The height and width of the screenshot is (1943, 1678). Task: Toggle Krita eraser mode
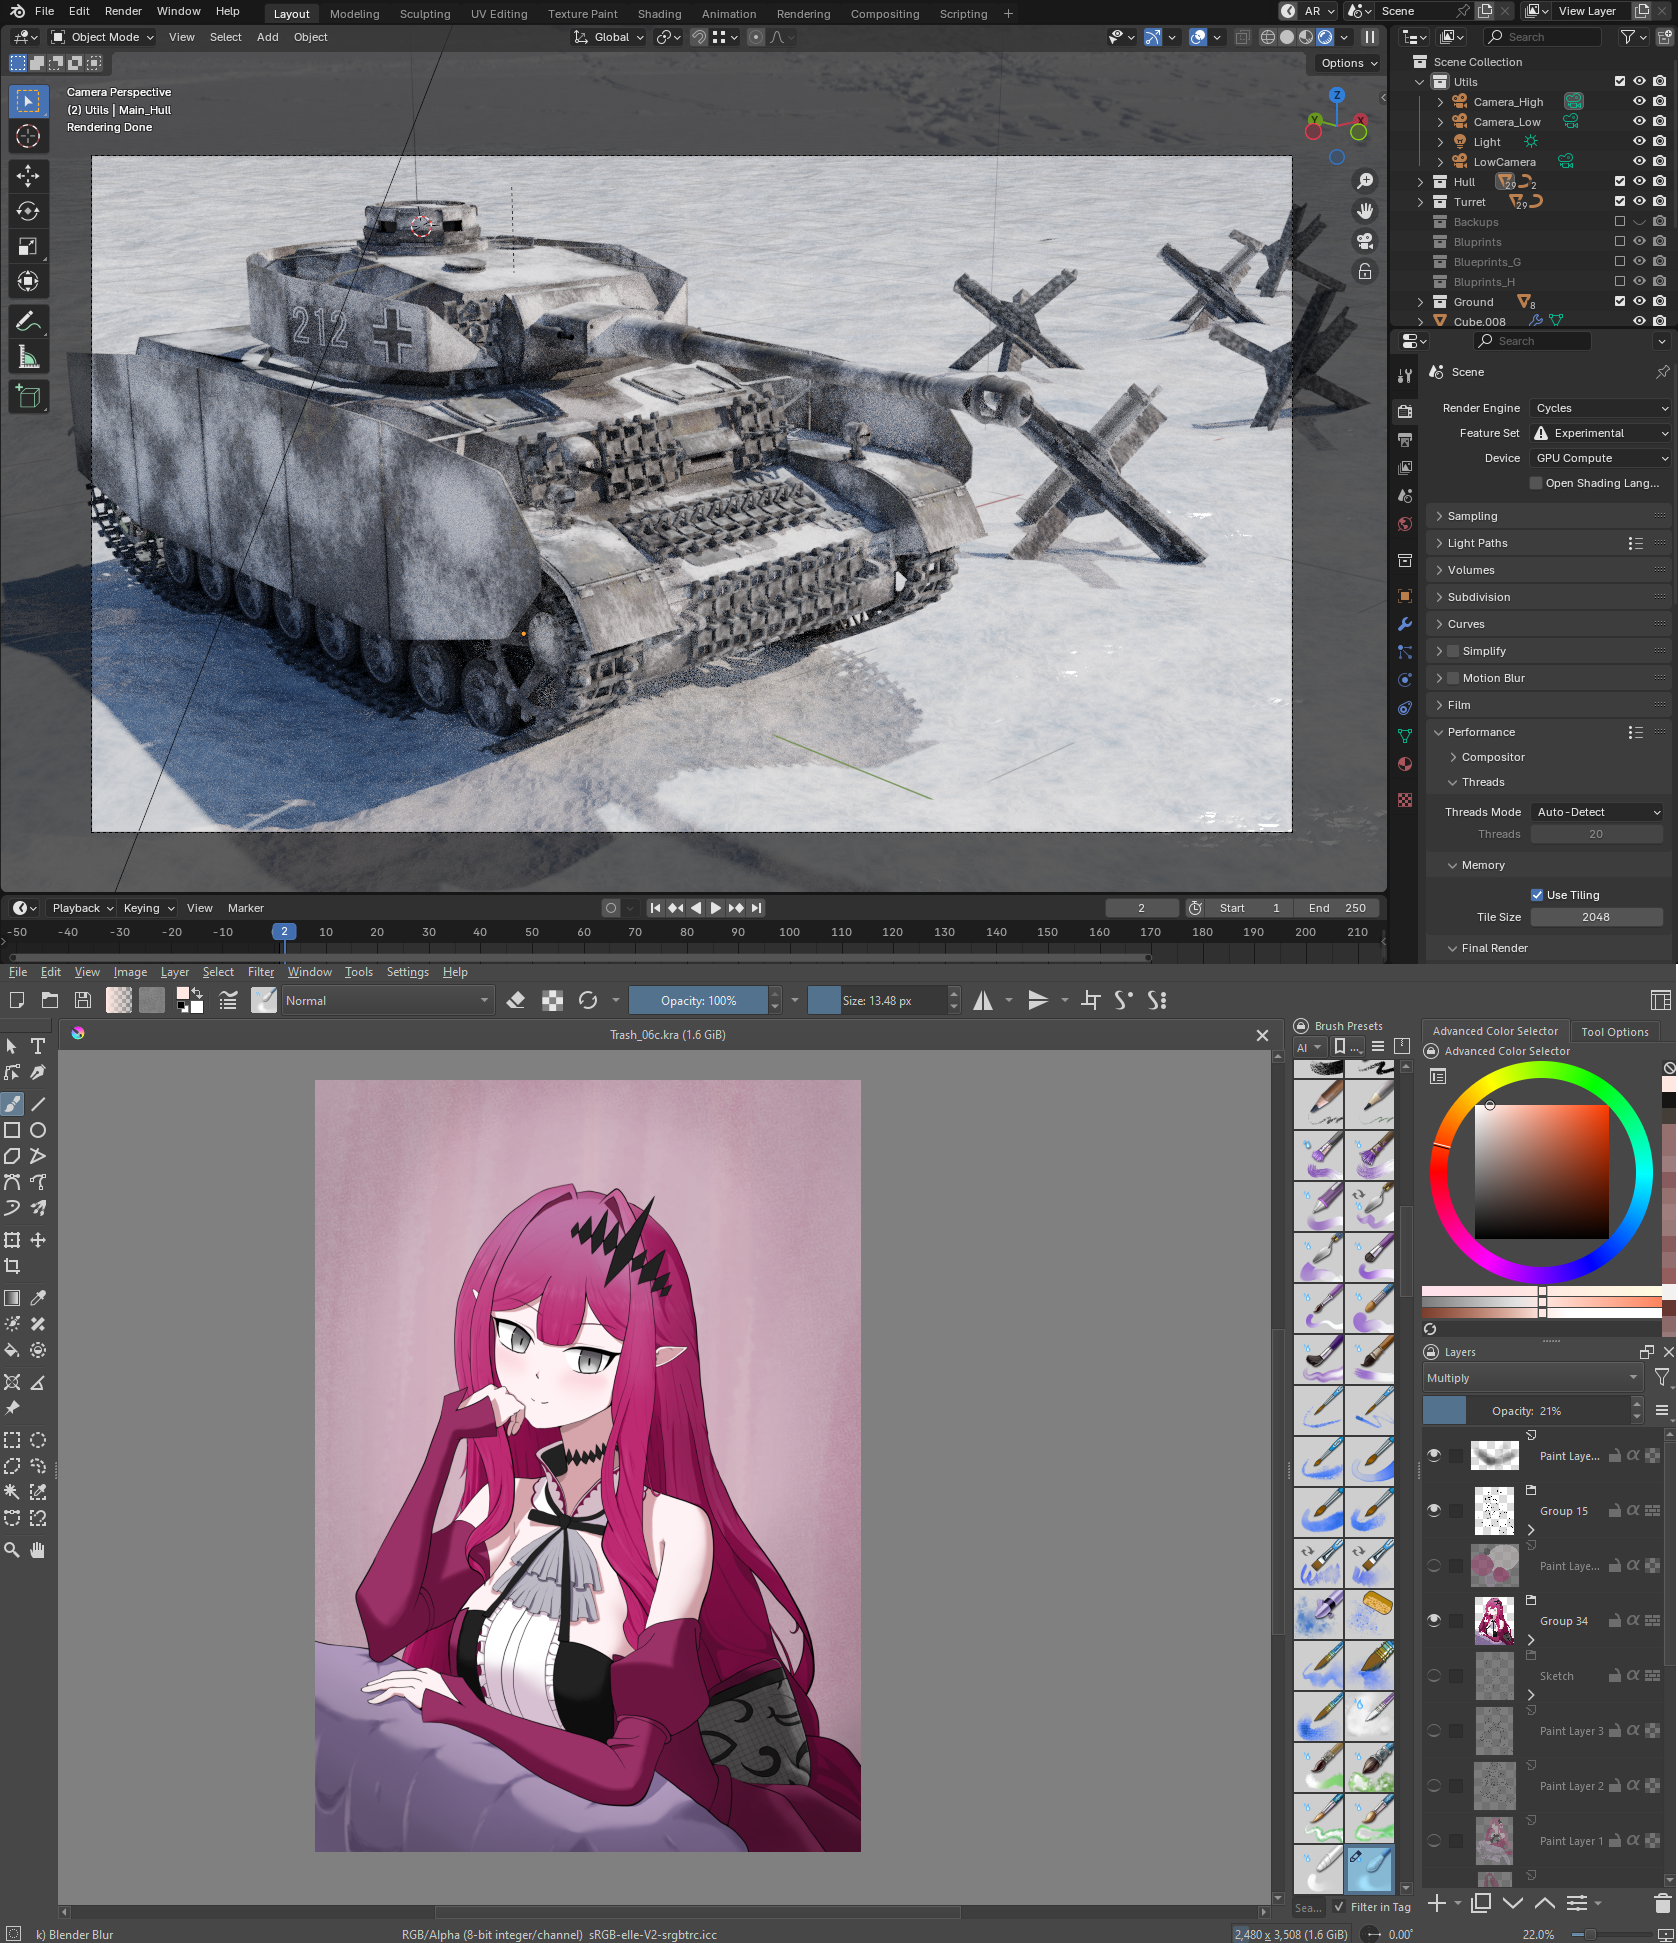pos(516,1000)
